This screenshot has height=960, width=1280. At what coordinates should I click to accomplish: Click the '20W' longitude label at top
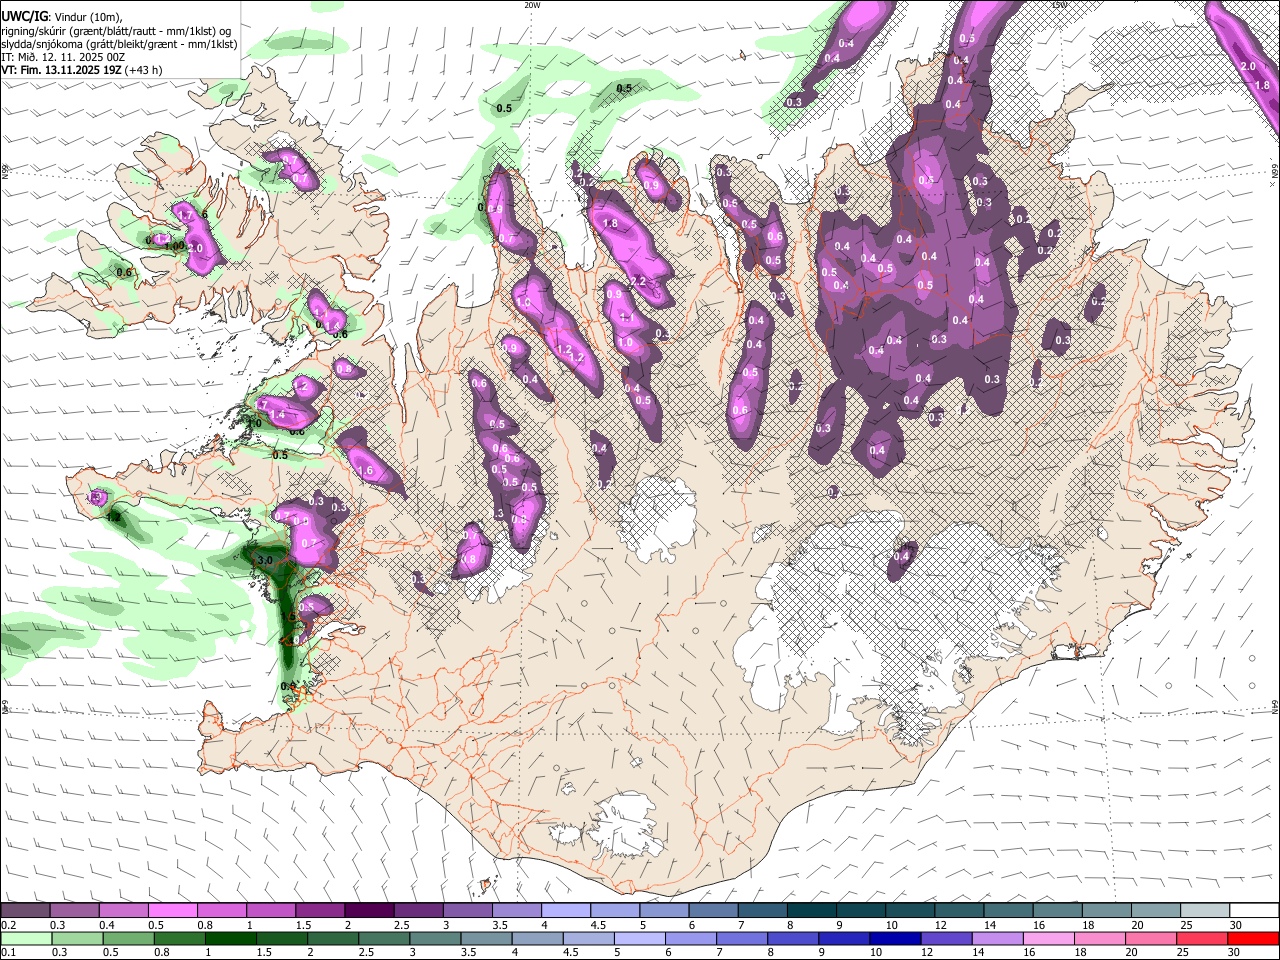coord(533,5)
